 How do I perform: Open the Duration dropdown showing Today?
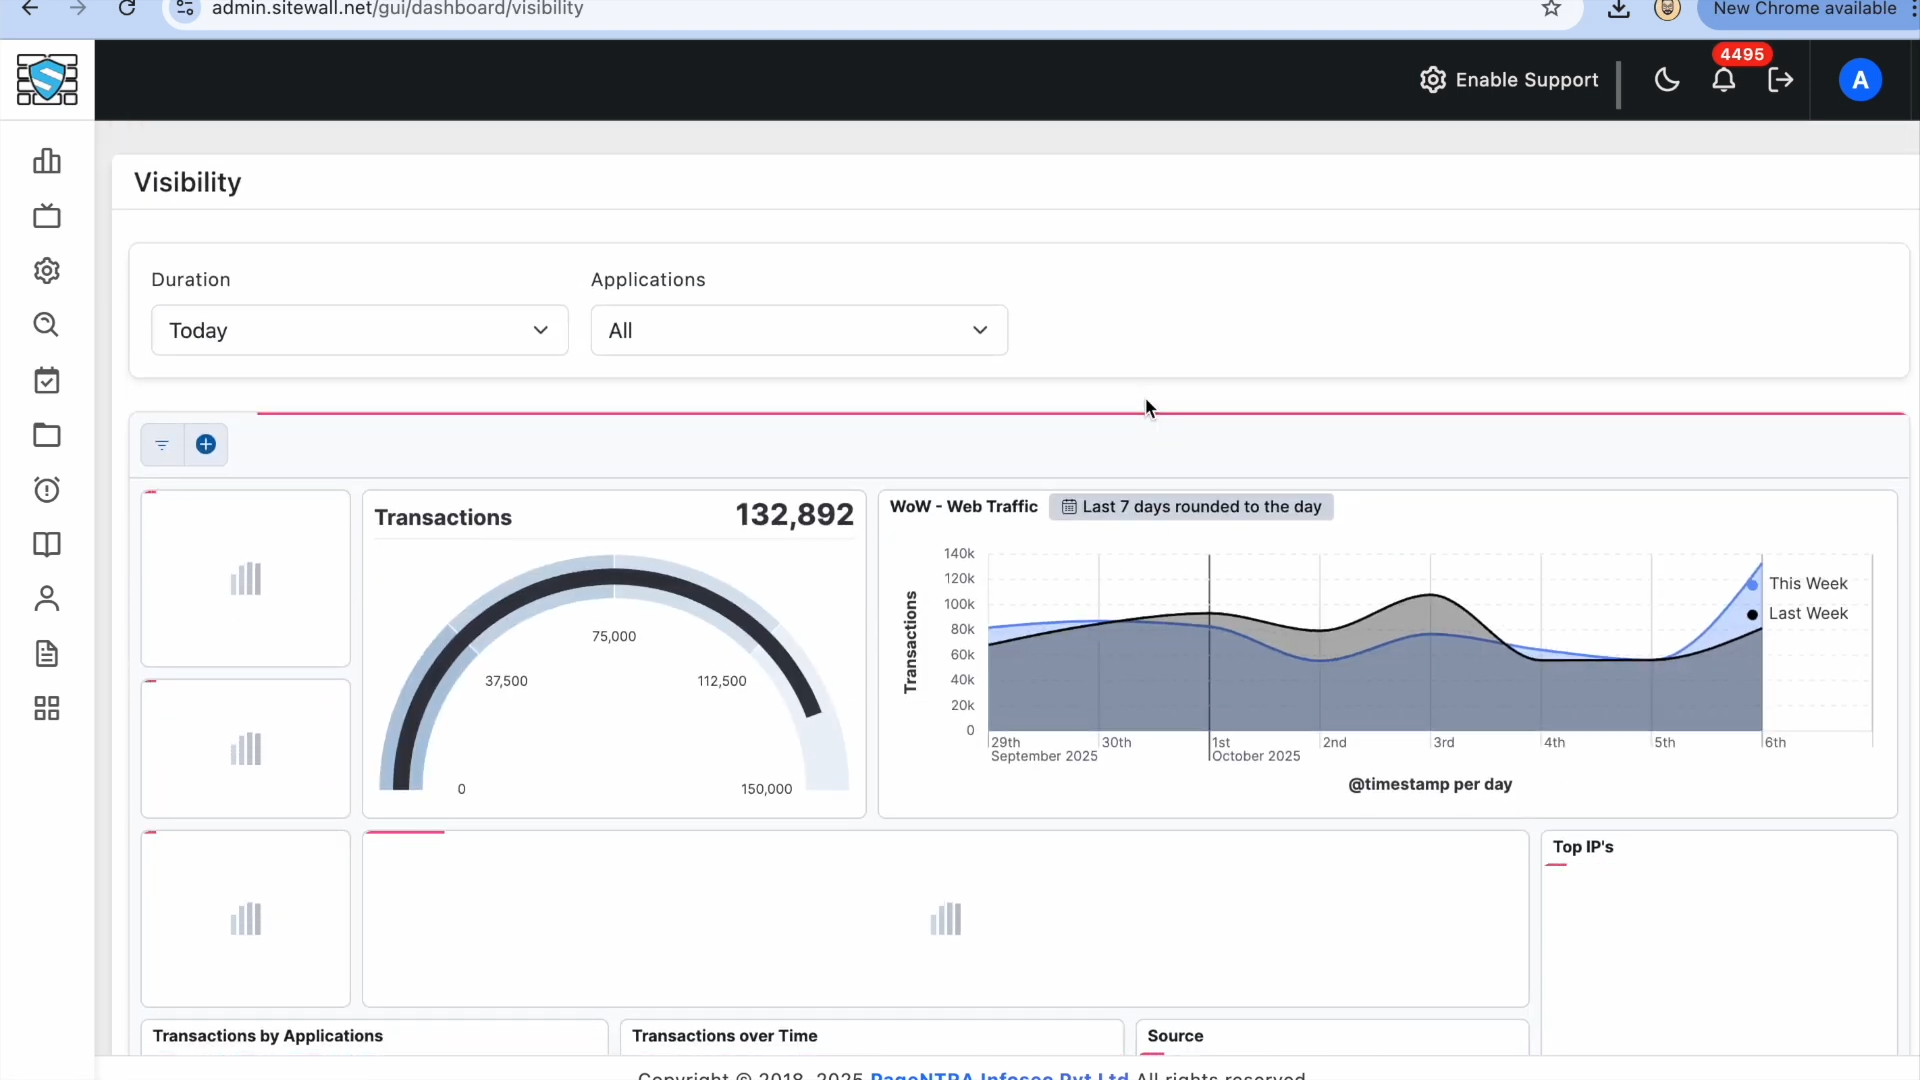[360, 330]
